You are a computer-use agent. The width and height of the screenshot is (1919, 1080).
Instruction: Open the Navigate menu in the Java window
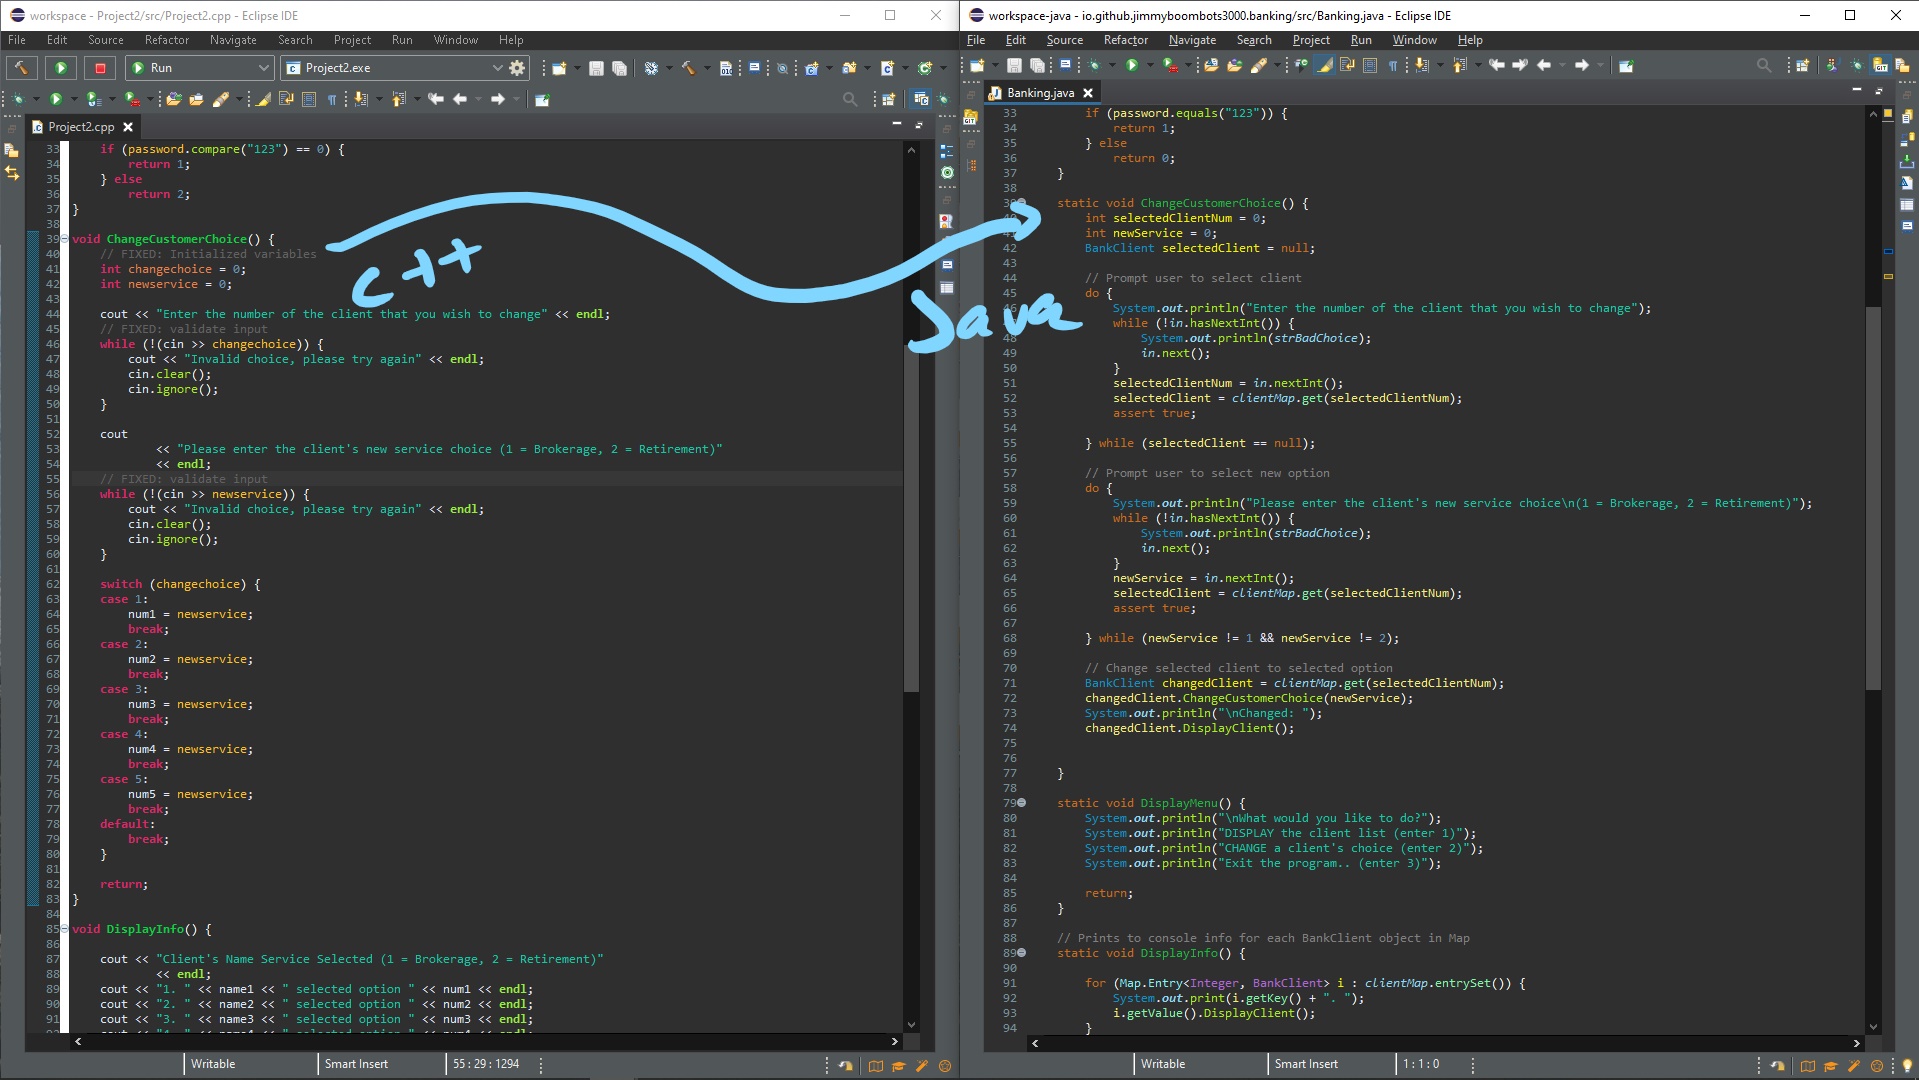tap(1192, 40)
